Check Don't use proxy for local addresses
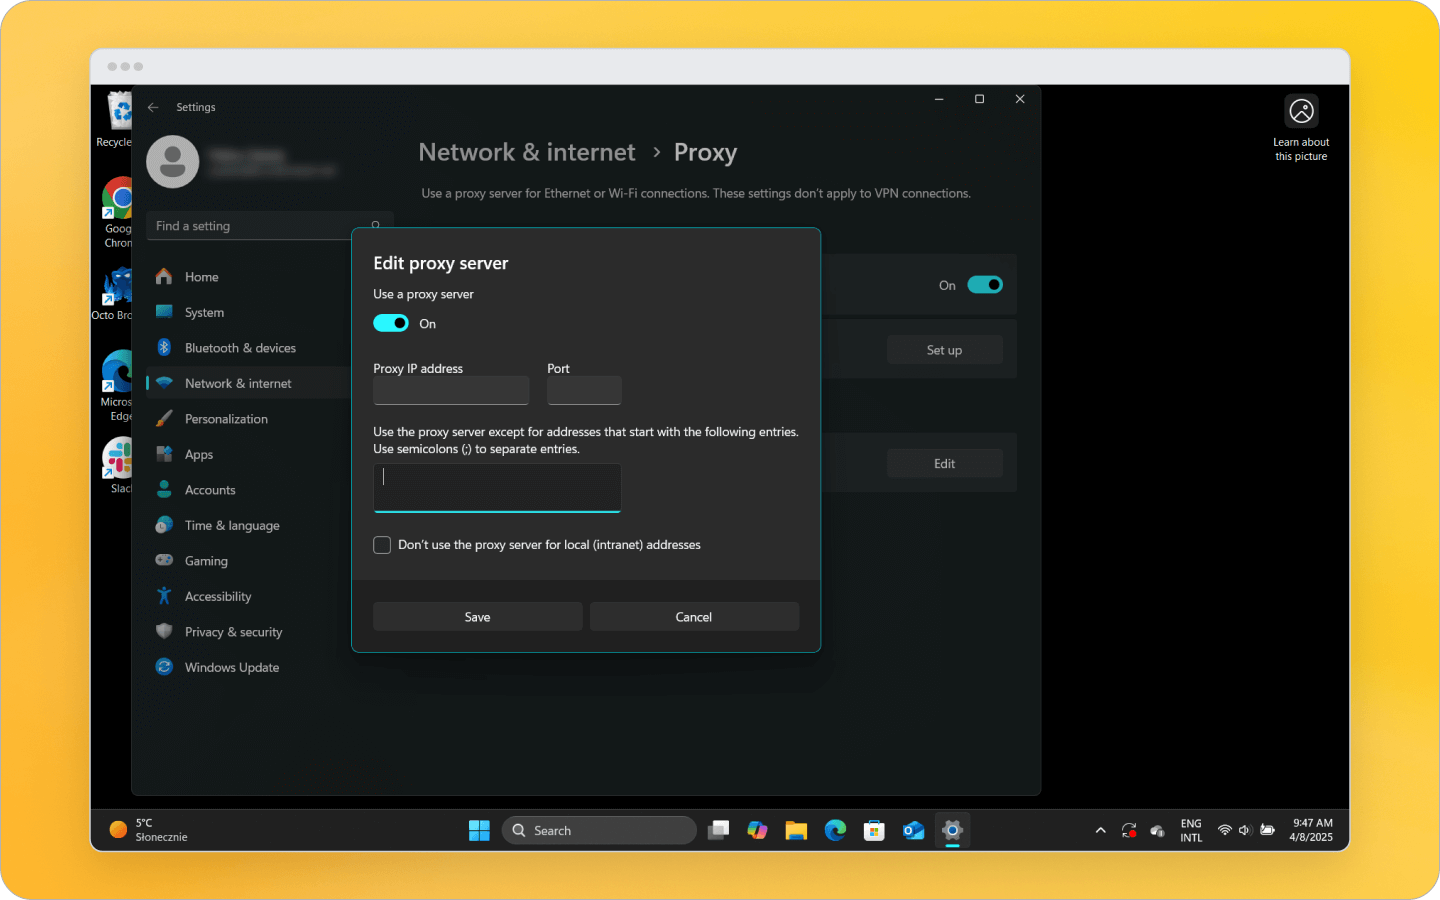Viewport: 1440px width, 900px height. click(382, 545)
